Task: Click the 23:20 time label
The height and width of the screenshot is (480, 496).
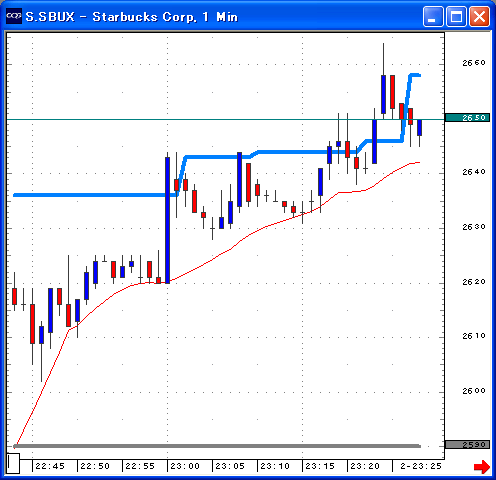Action: click(x=365, y=466)
